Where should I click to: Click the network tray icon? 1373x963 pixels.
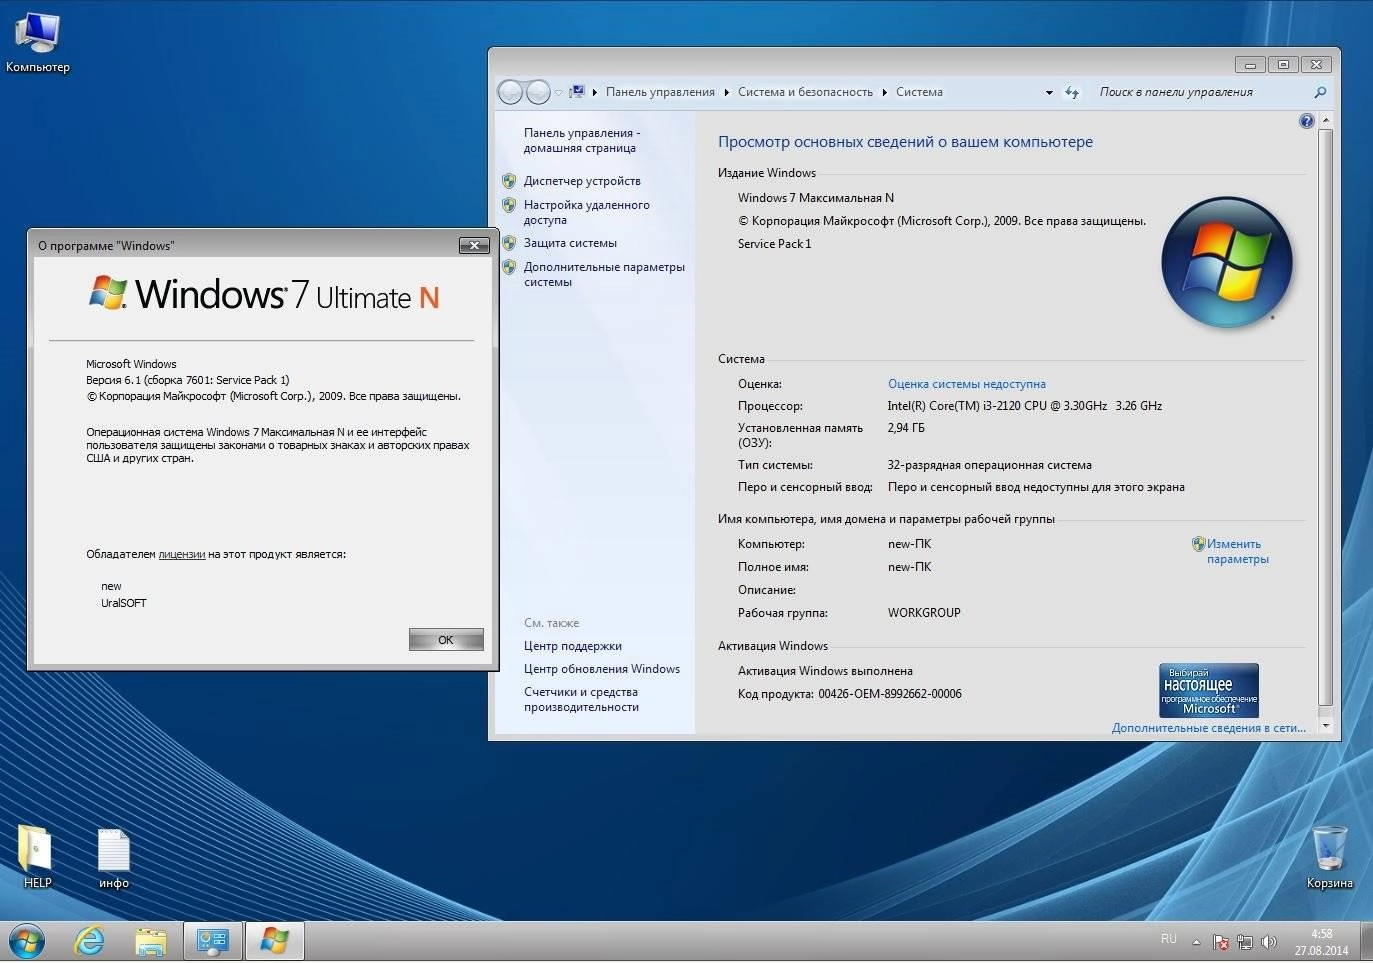pyautogui.click(x=1245, y=941)
